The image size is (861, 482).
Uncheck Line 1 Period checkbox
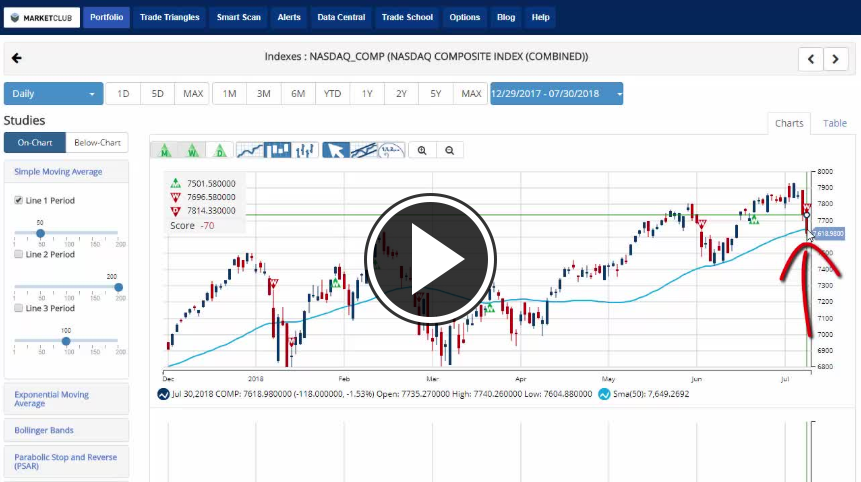pos(18,201)
